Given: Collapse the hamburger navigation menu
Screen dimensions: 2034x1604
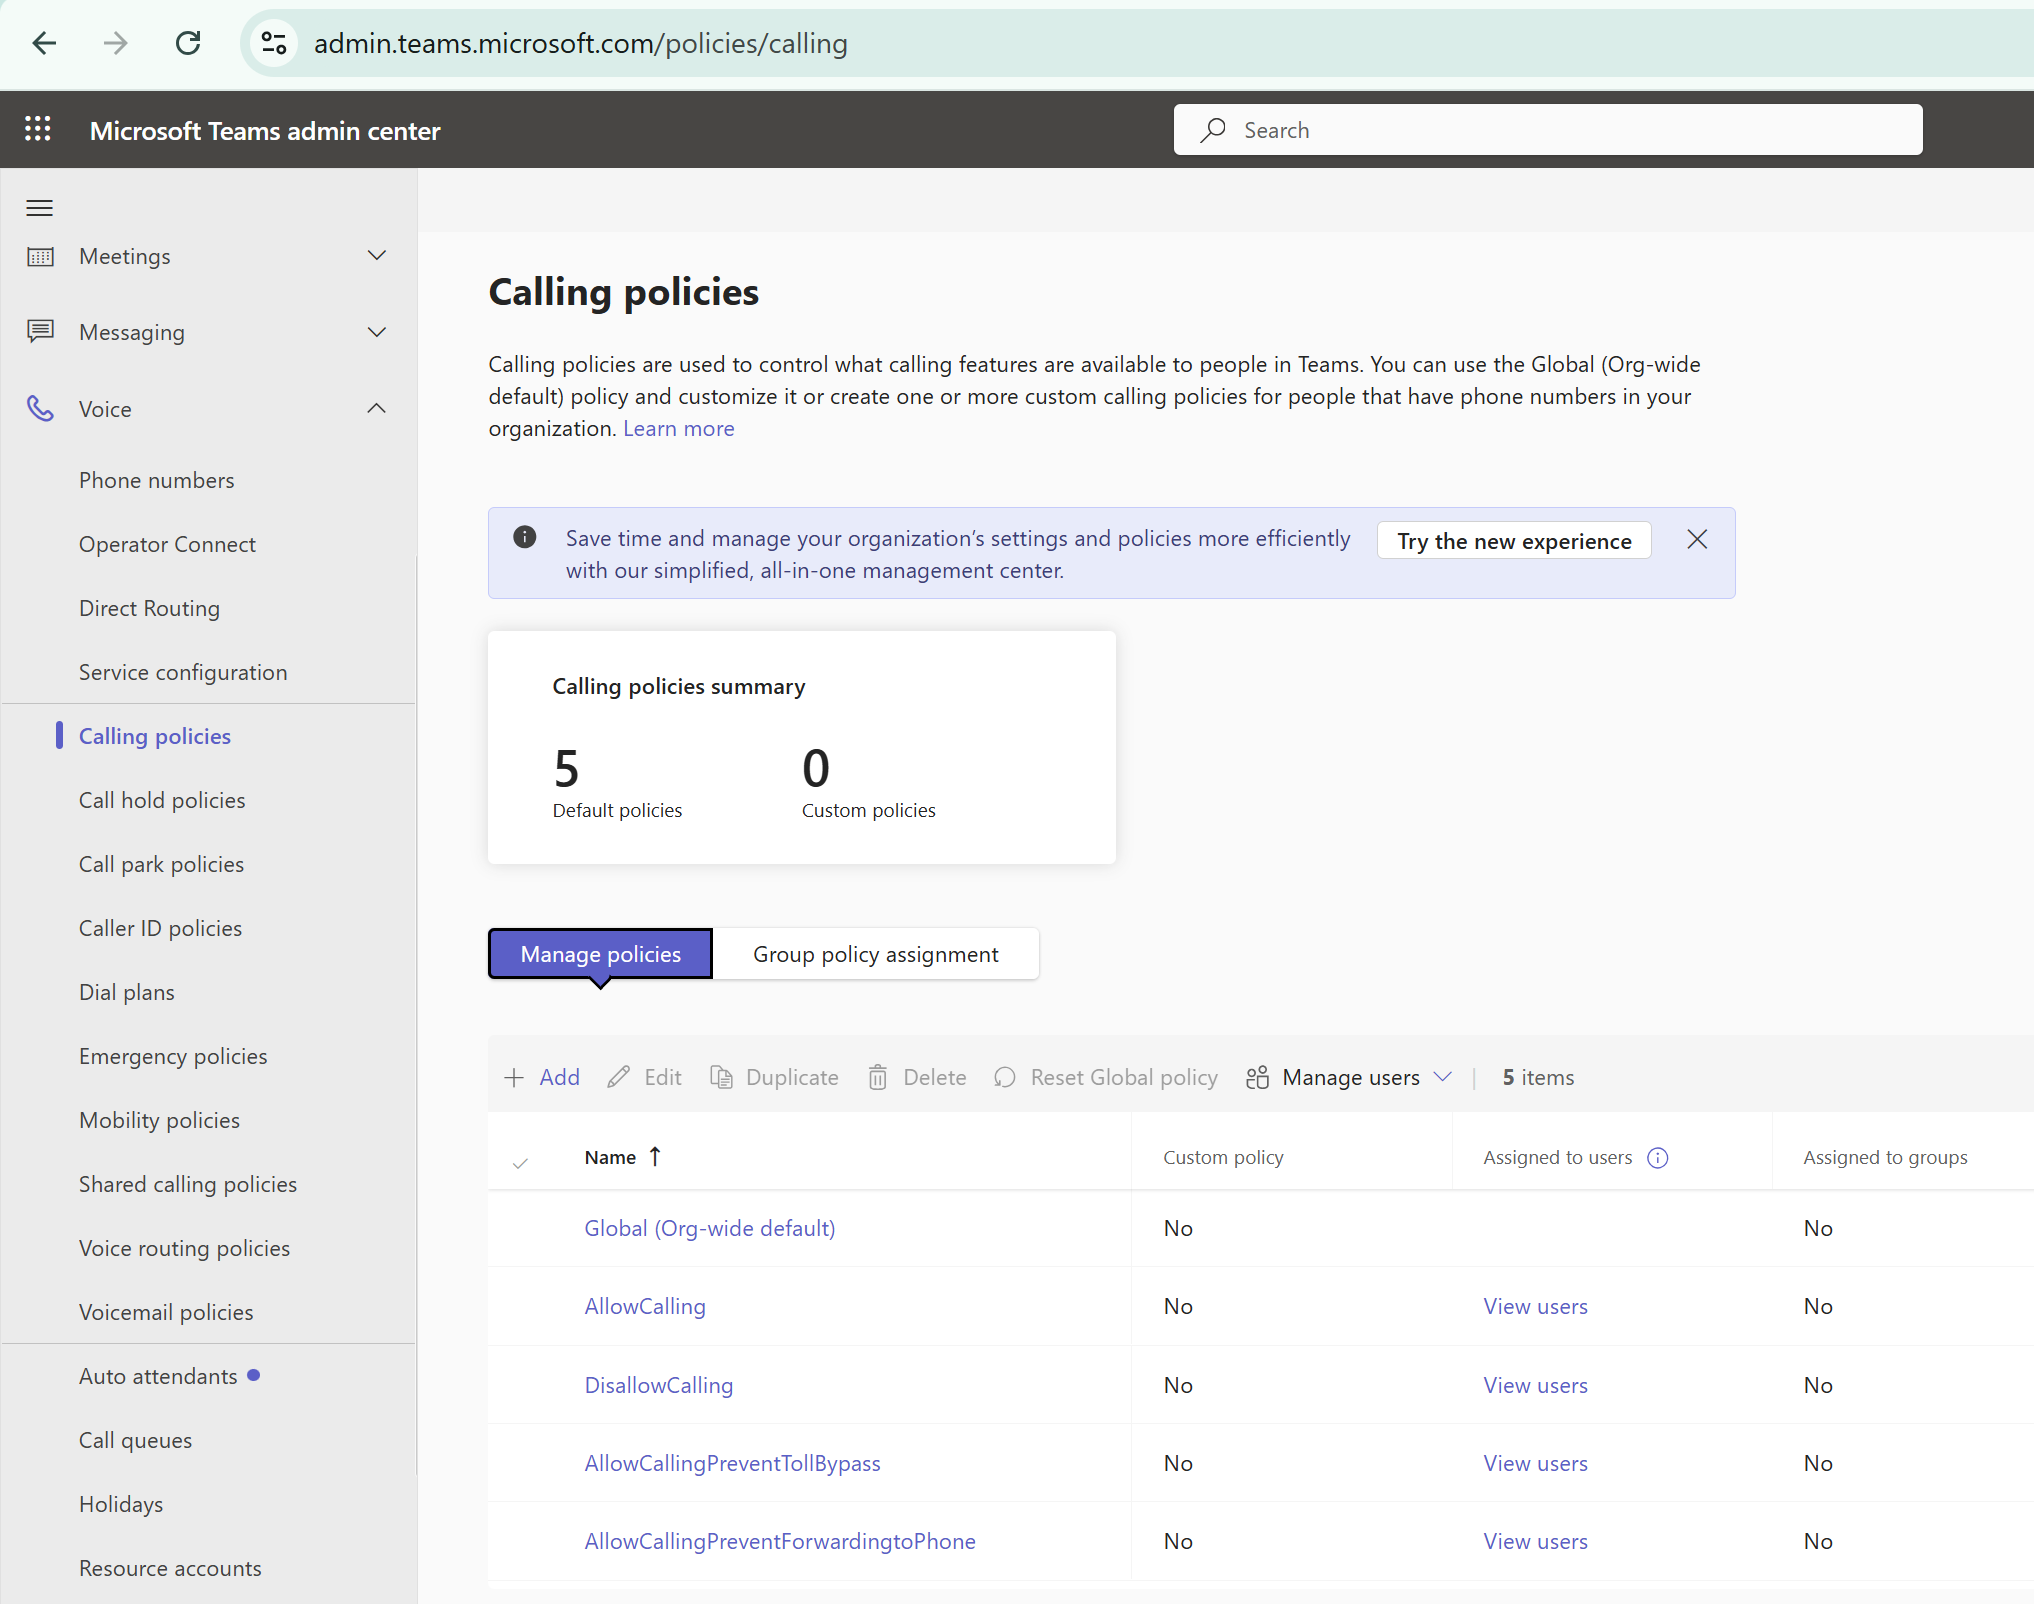Looking at the screenshot, I should click(x=40, y=208).
